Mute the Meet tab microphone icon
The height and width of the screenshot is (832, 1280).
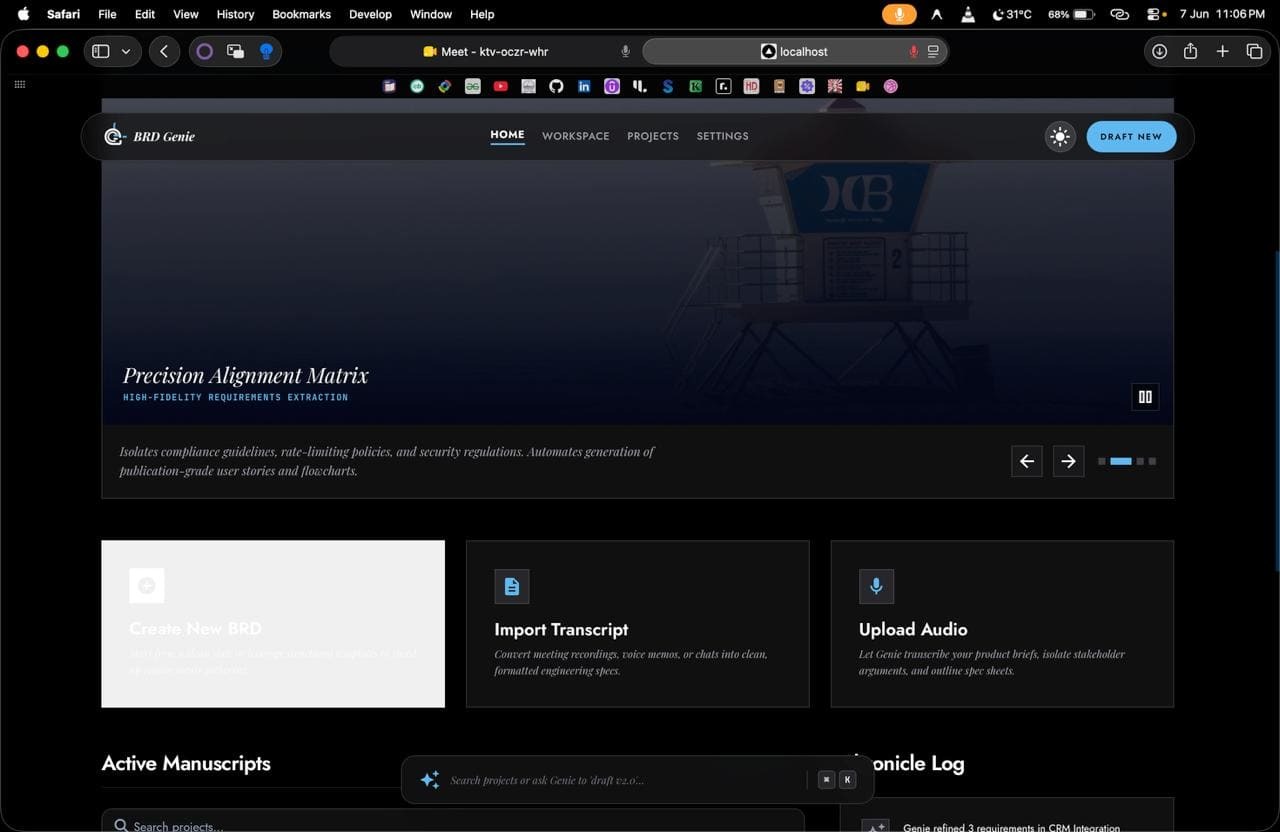(x=625, y=51)
